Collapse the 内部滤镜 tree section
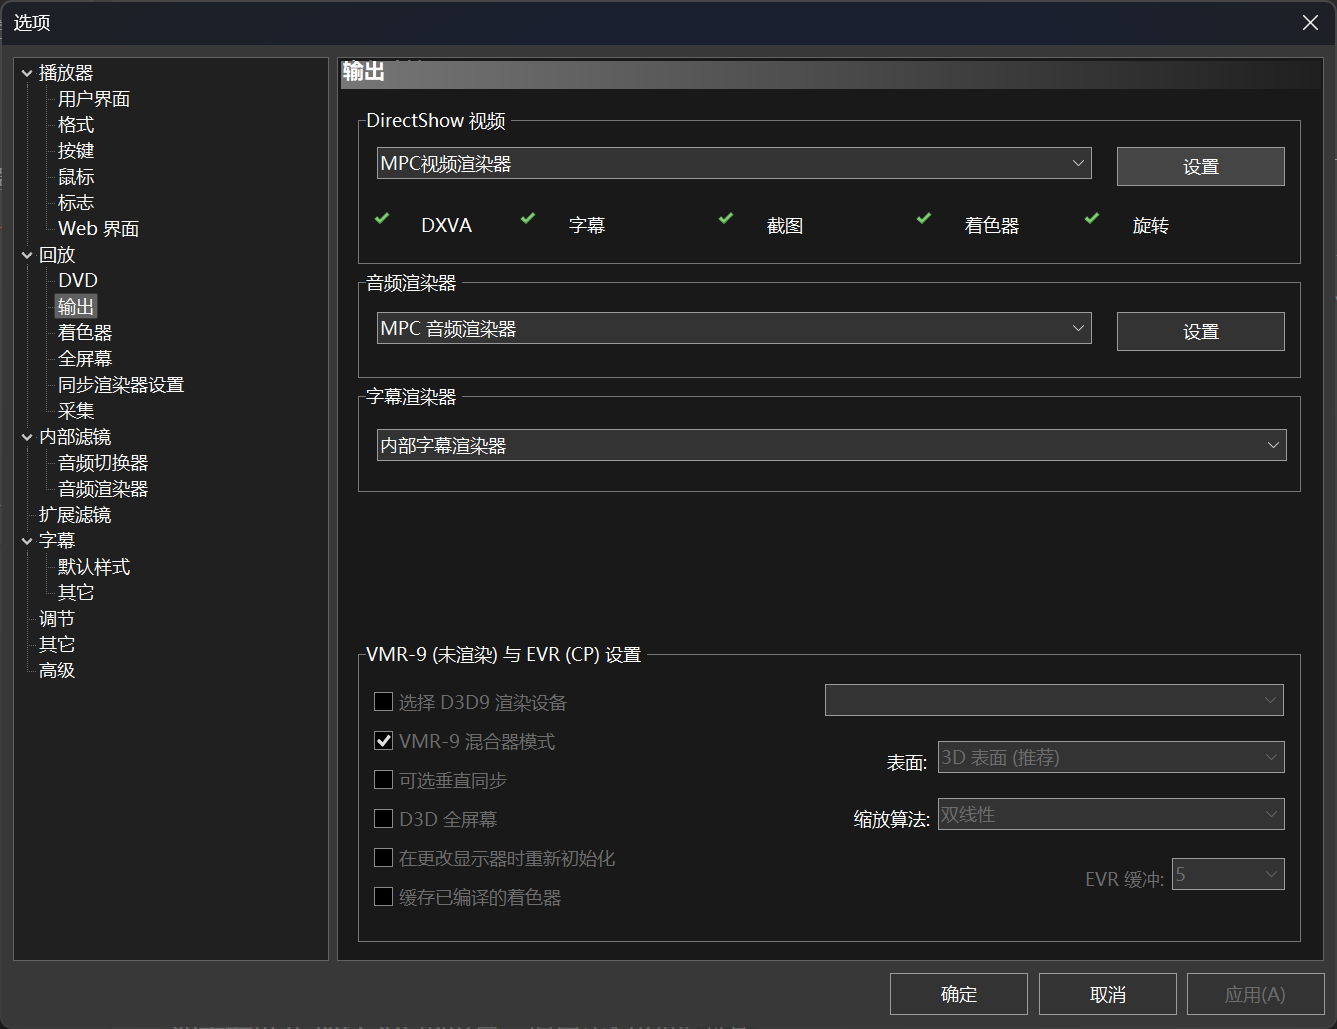The width and height of the screenshot is (1337, 1029). click(27, 437)
